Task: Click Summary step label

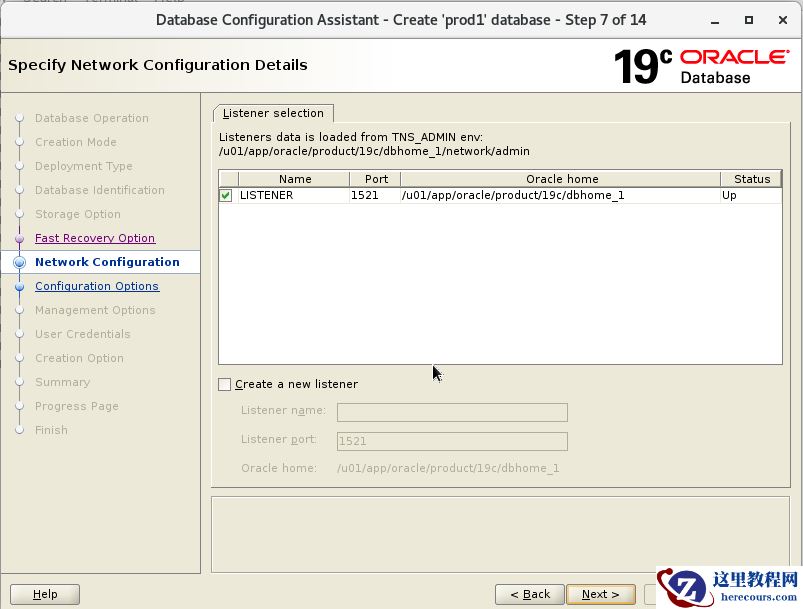Action: [x=62, y=382]
